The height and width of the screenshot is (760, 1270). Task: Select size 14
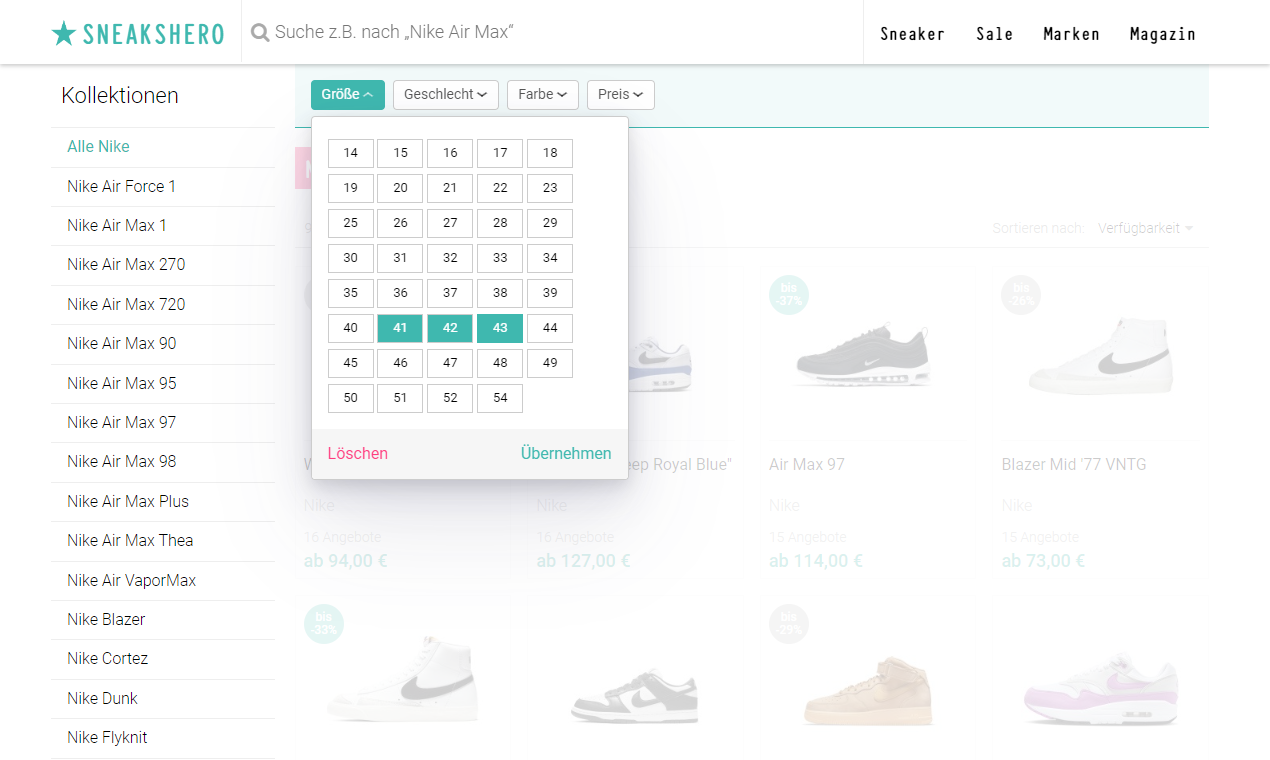point(351,153)
